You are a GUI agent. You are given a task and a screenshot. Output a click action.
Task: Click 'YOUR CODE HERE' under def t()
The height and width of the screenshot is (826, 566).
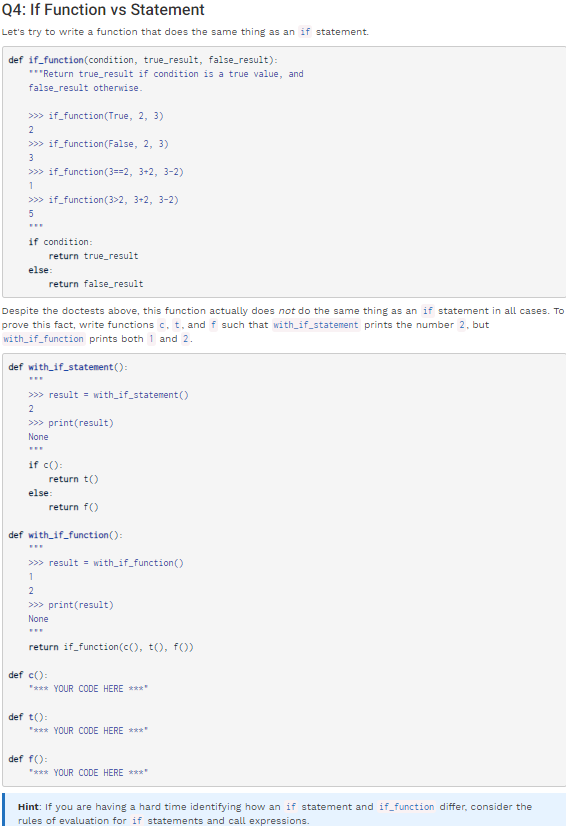pos(89,731)
